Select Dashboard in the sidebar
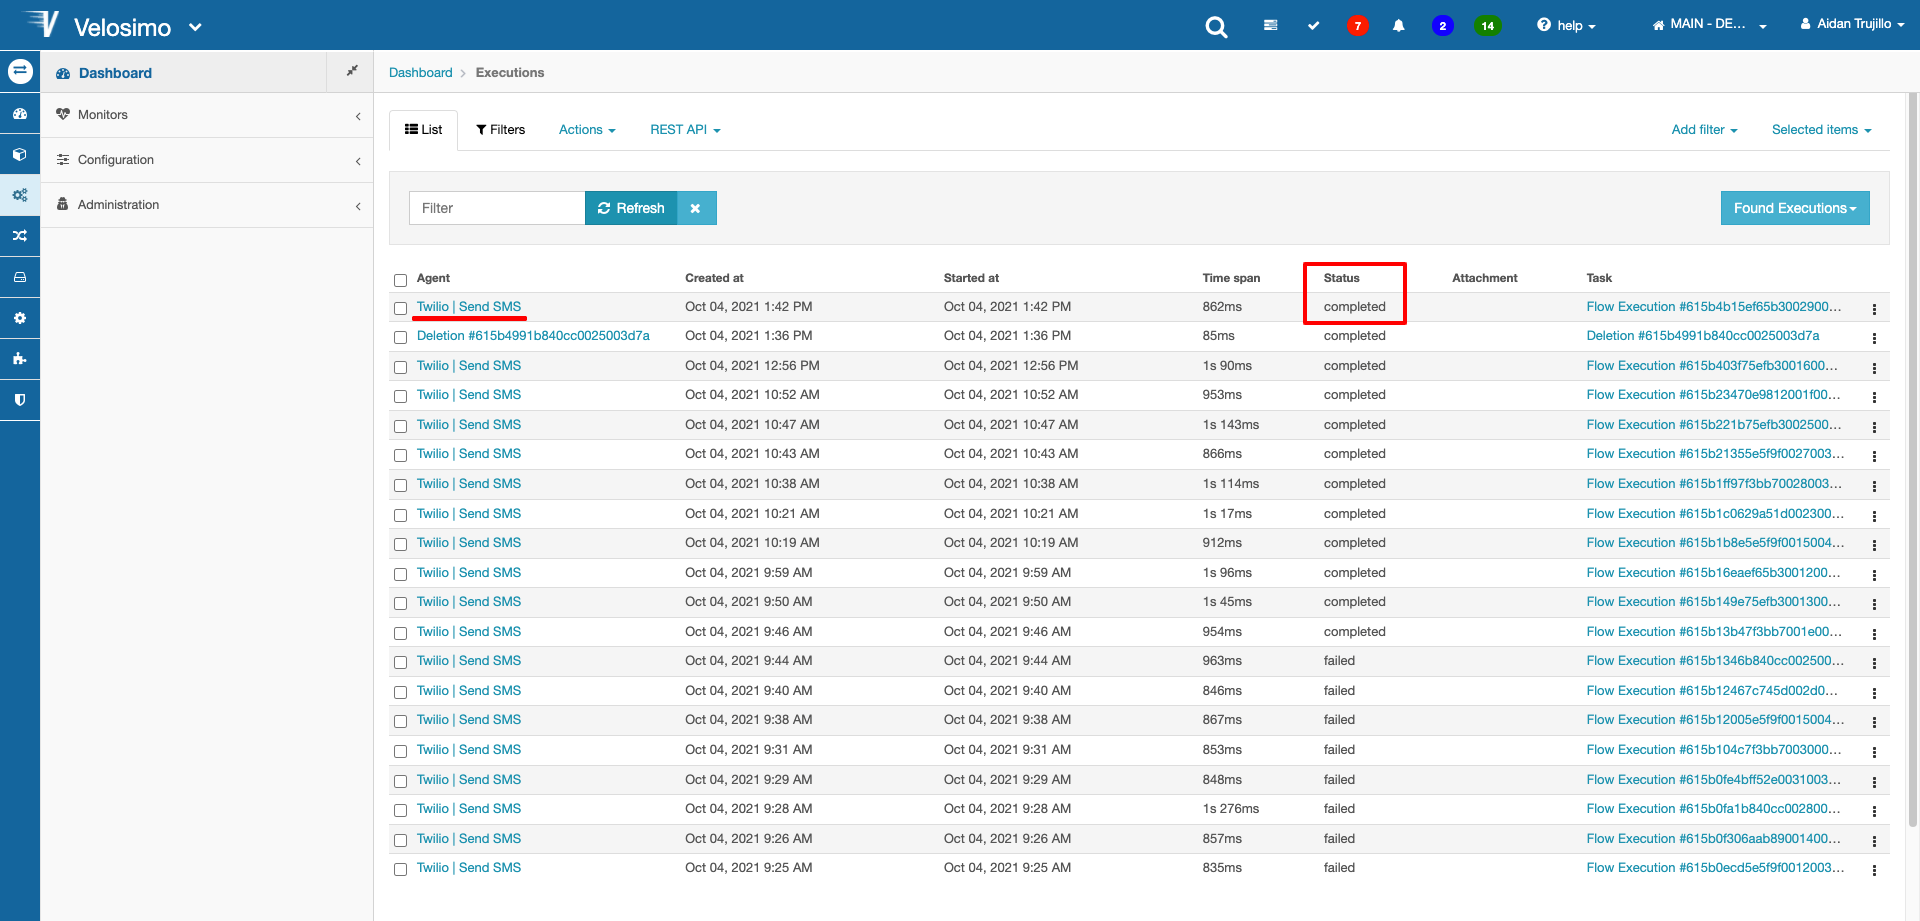This screenshot has width=1920, height=921. coord(115,73)
